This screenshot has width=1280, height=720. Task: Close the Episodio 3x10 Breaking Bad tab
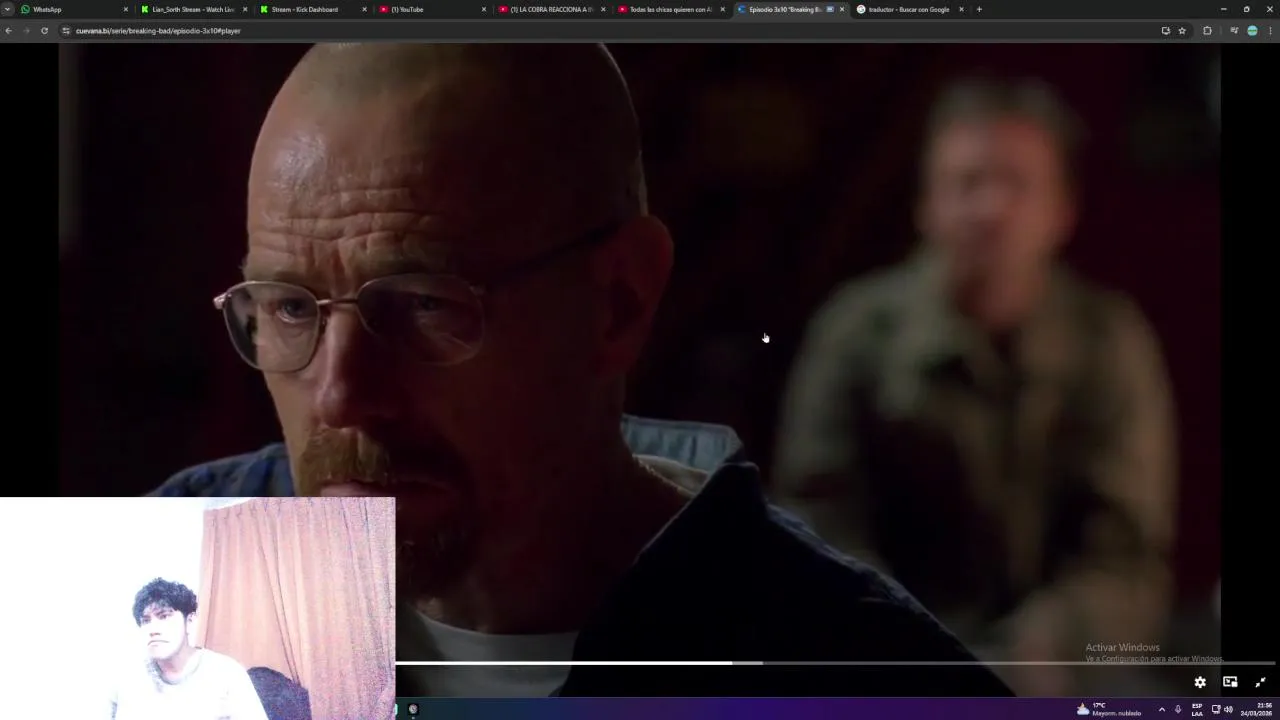[842, 9]
